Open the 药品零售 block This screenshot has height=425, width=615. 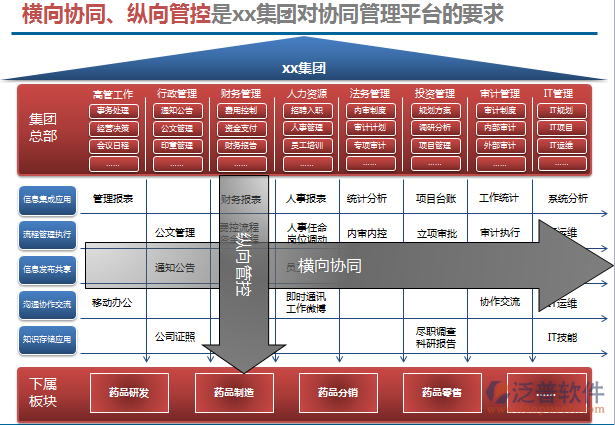442,393
